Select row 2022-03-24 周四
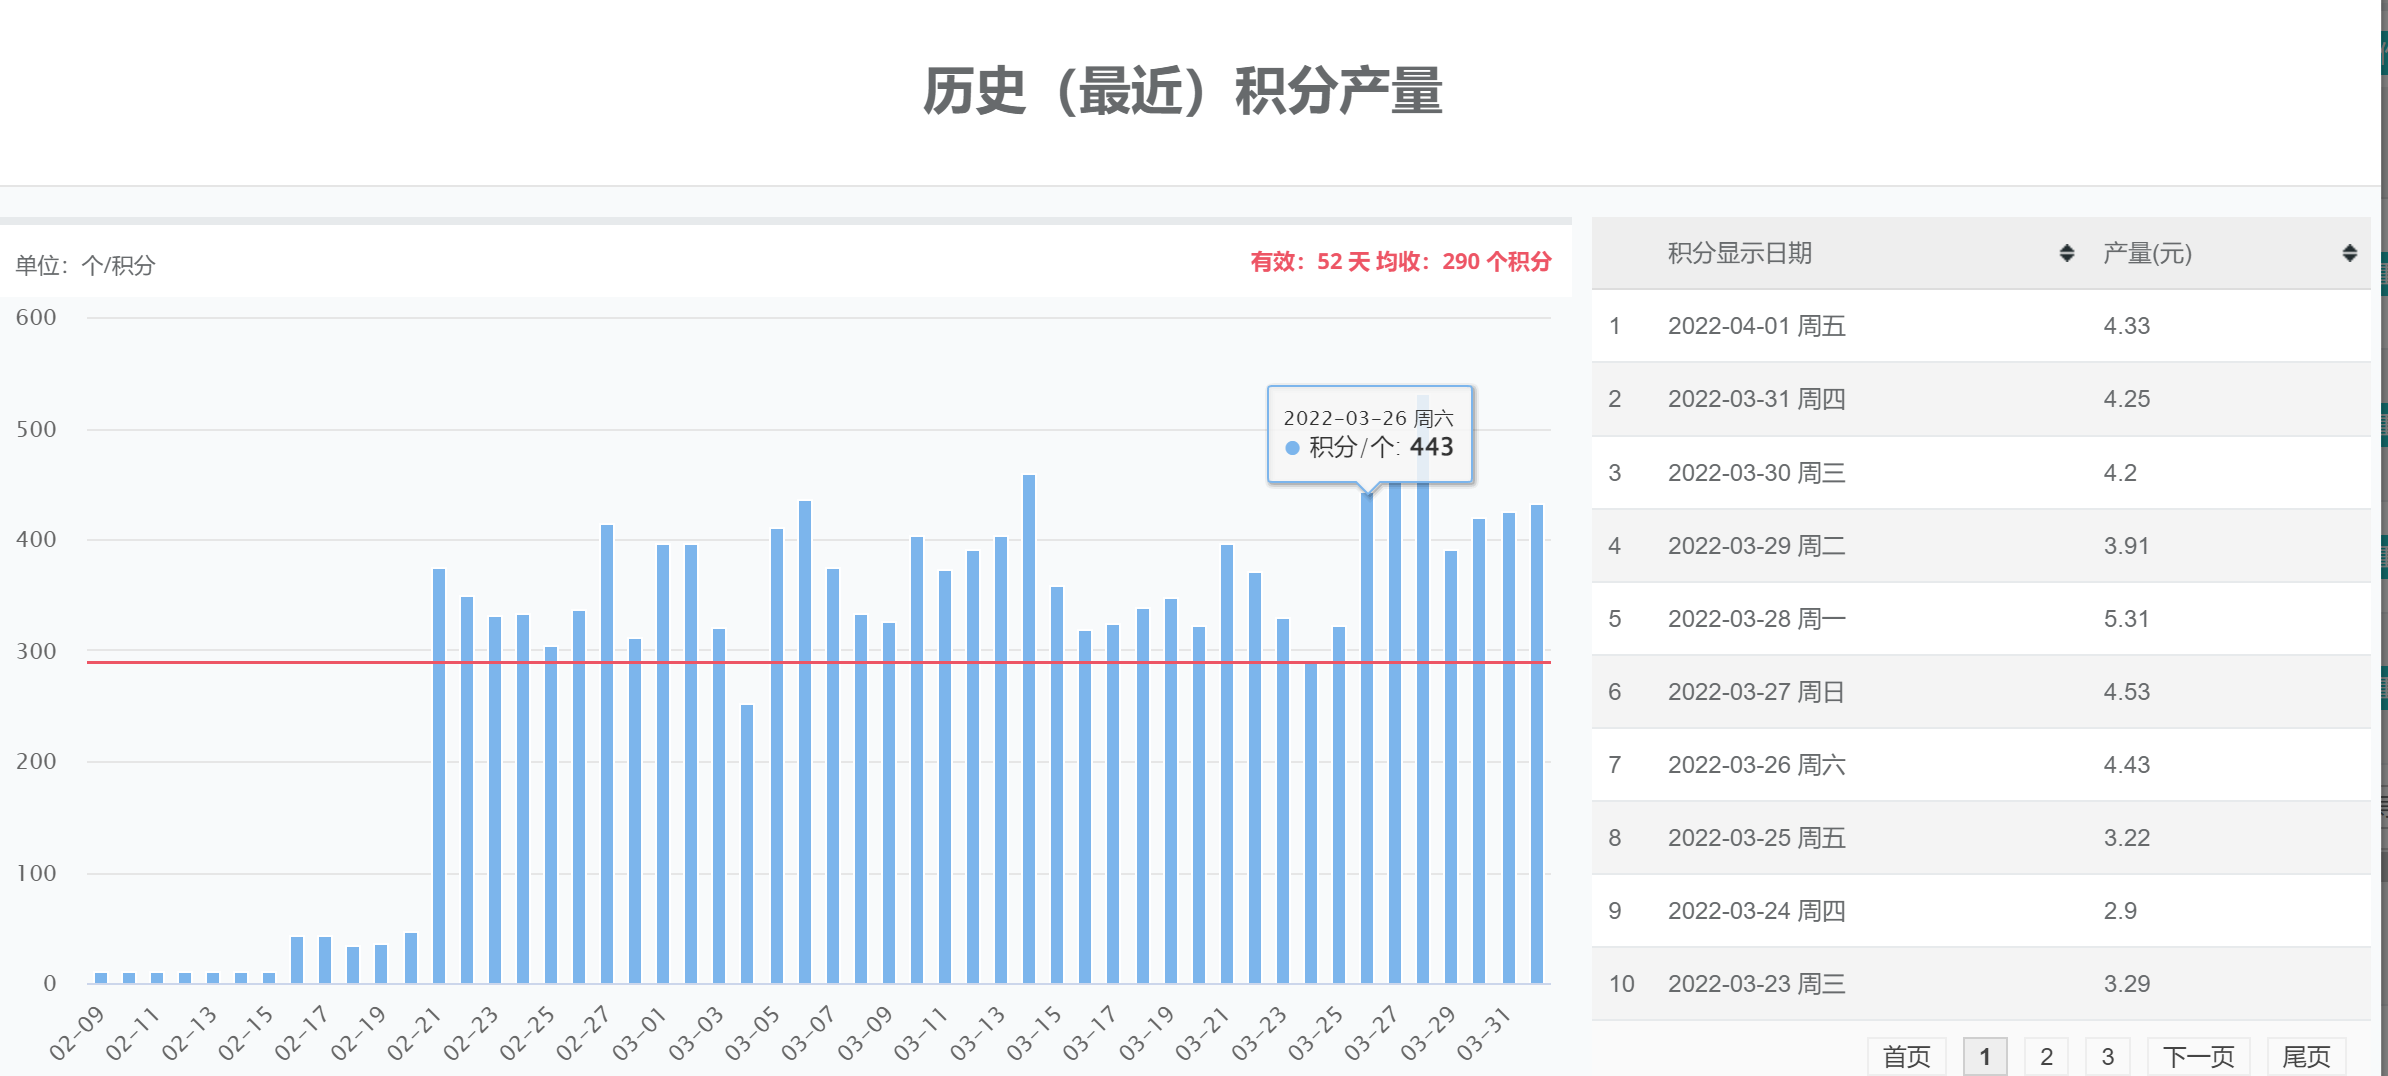 click(x=1981, y=910)
